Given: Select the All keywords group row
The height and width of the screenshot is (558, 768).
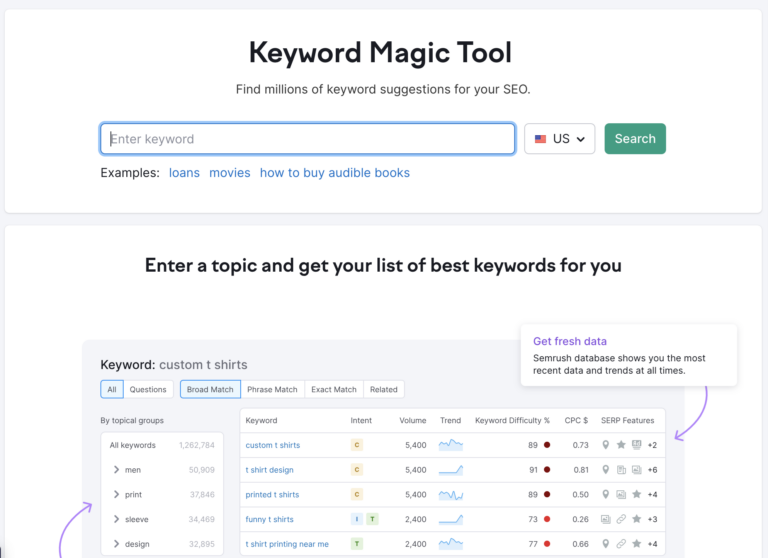Looking at the screenshot, I should tap(162, 445).
